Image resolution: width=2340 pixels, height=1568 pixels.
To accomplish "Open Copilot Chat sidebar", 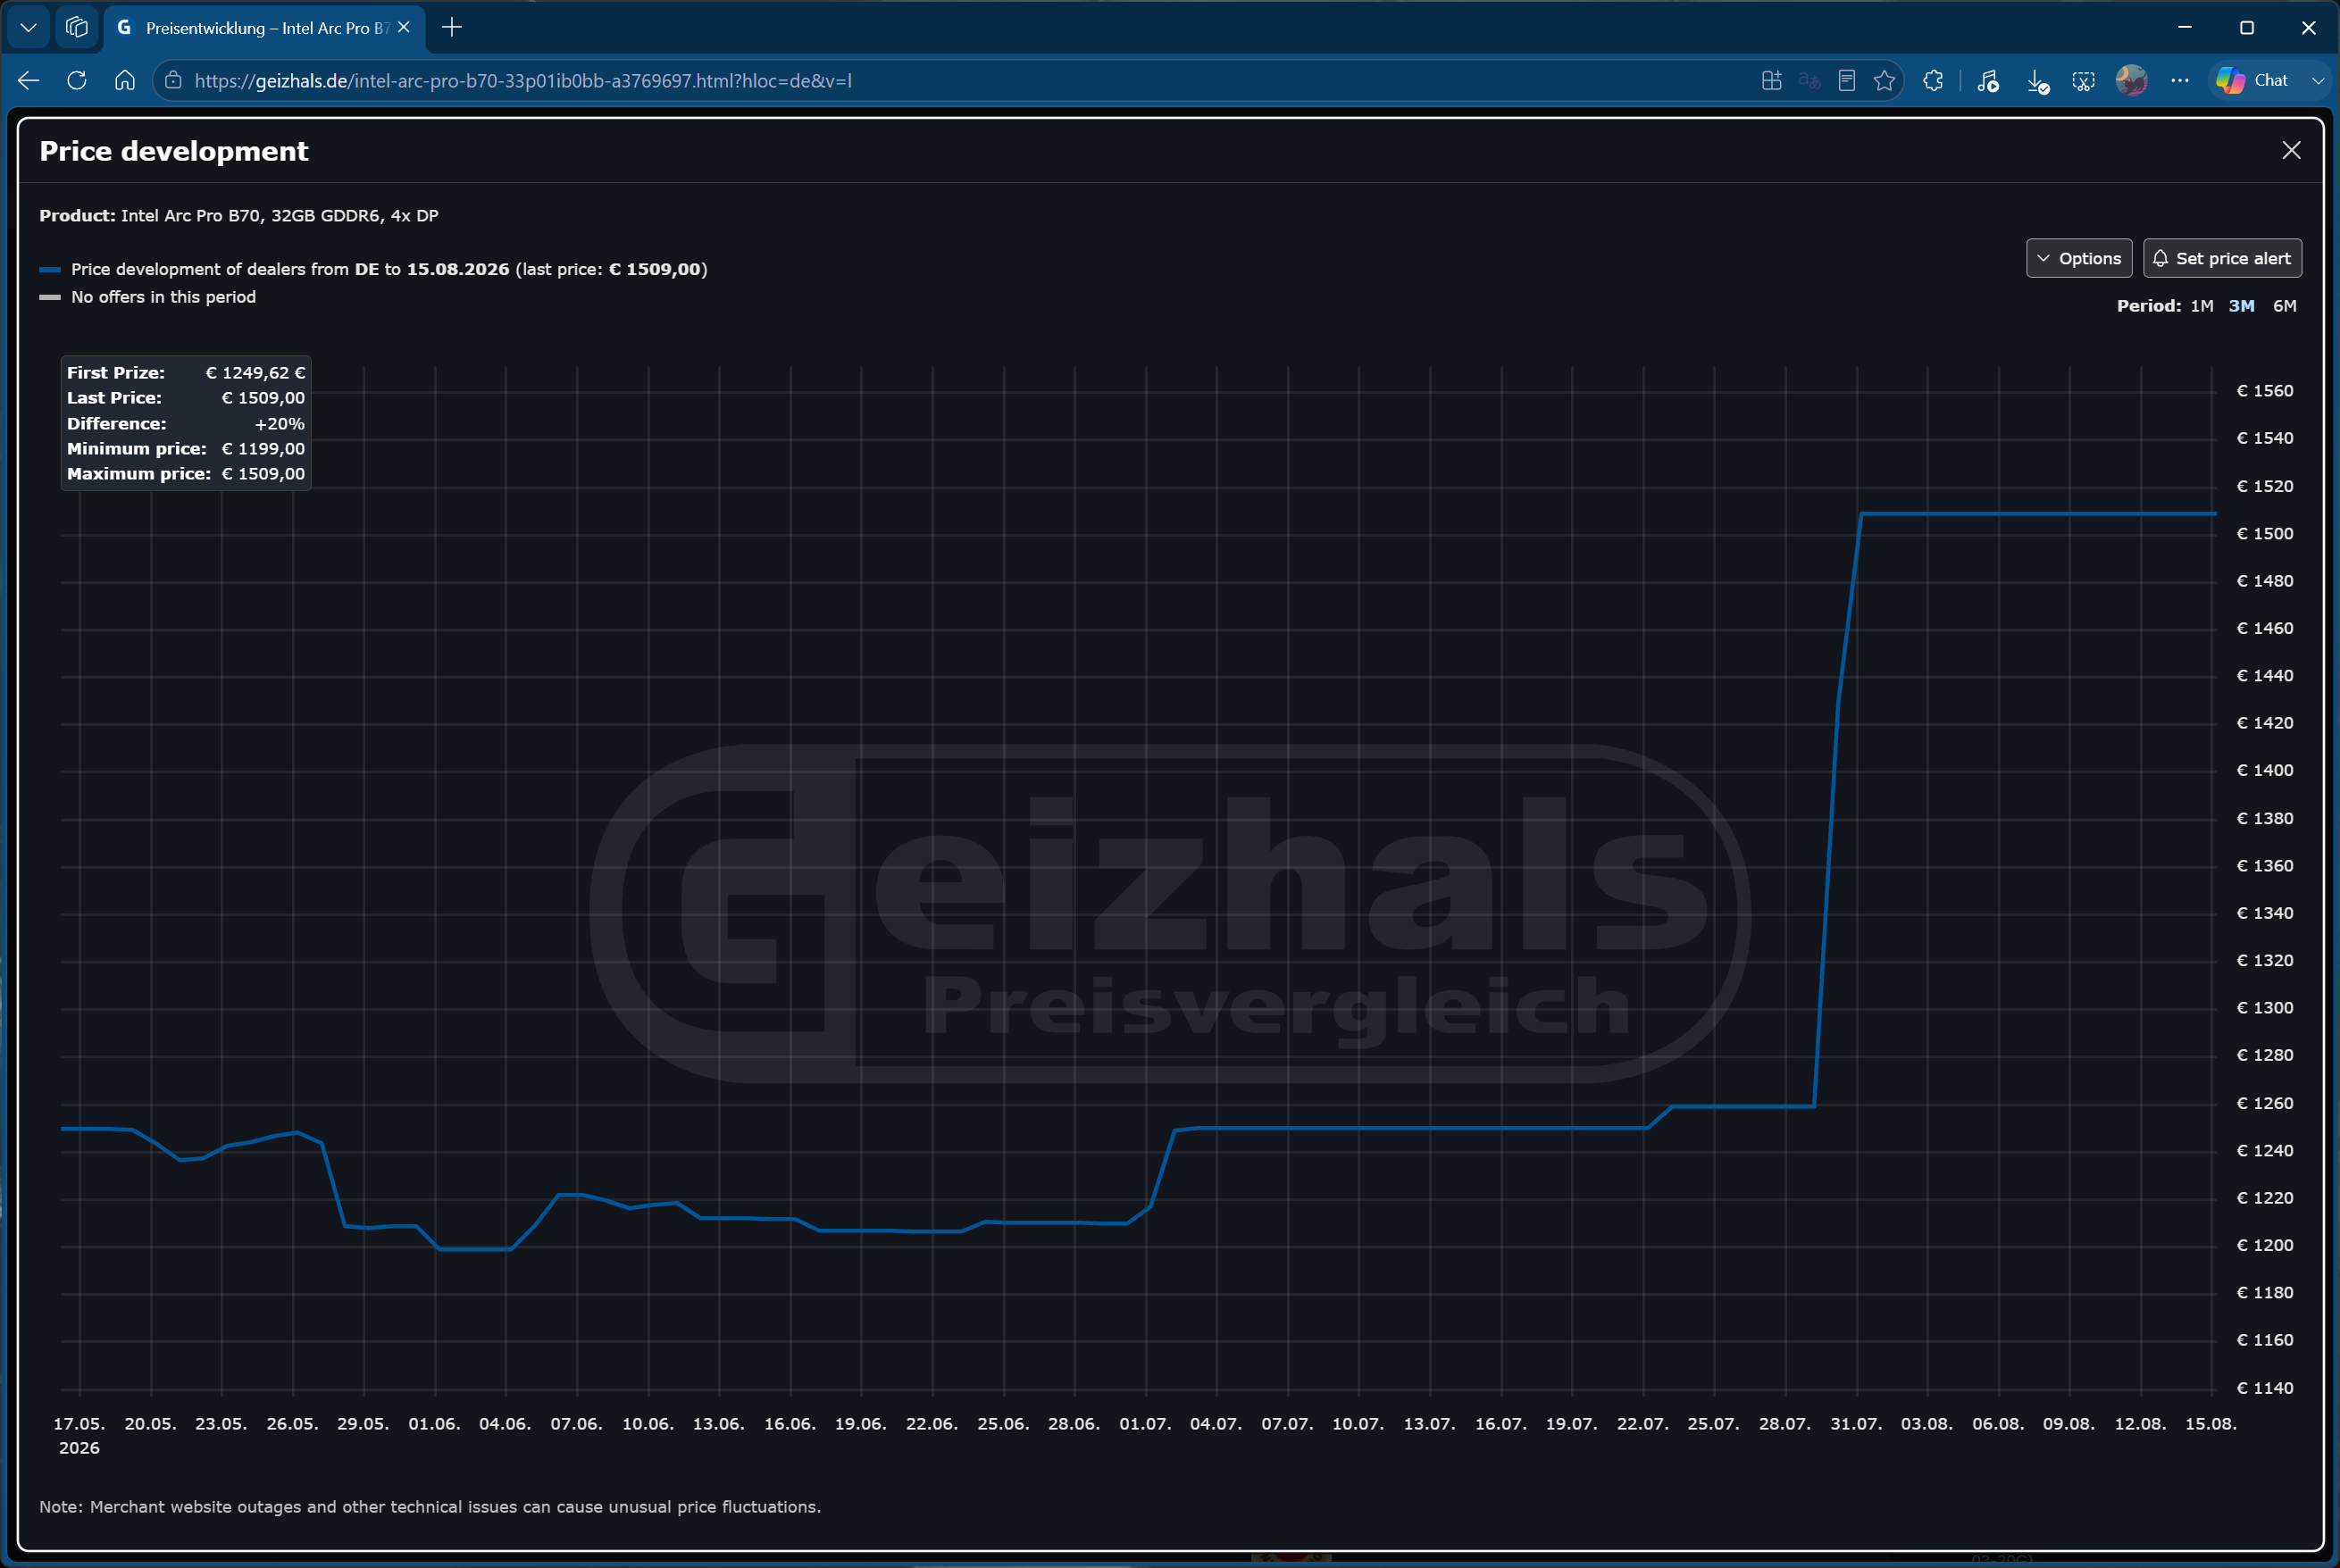I will [2253, 81].
